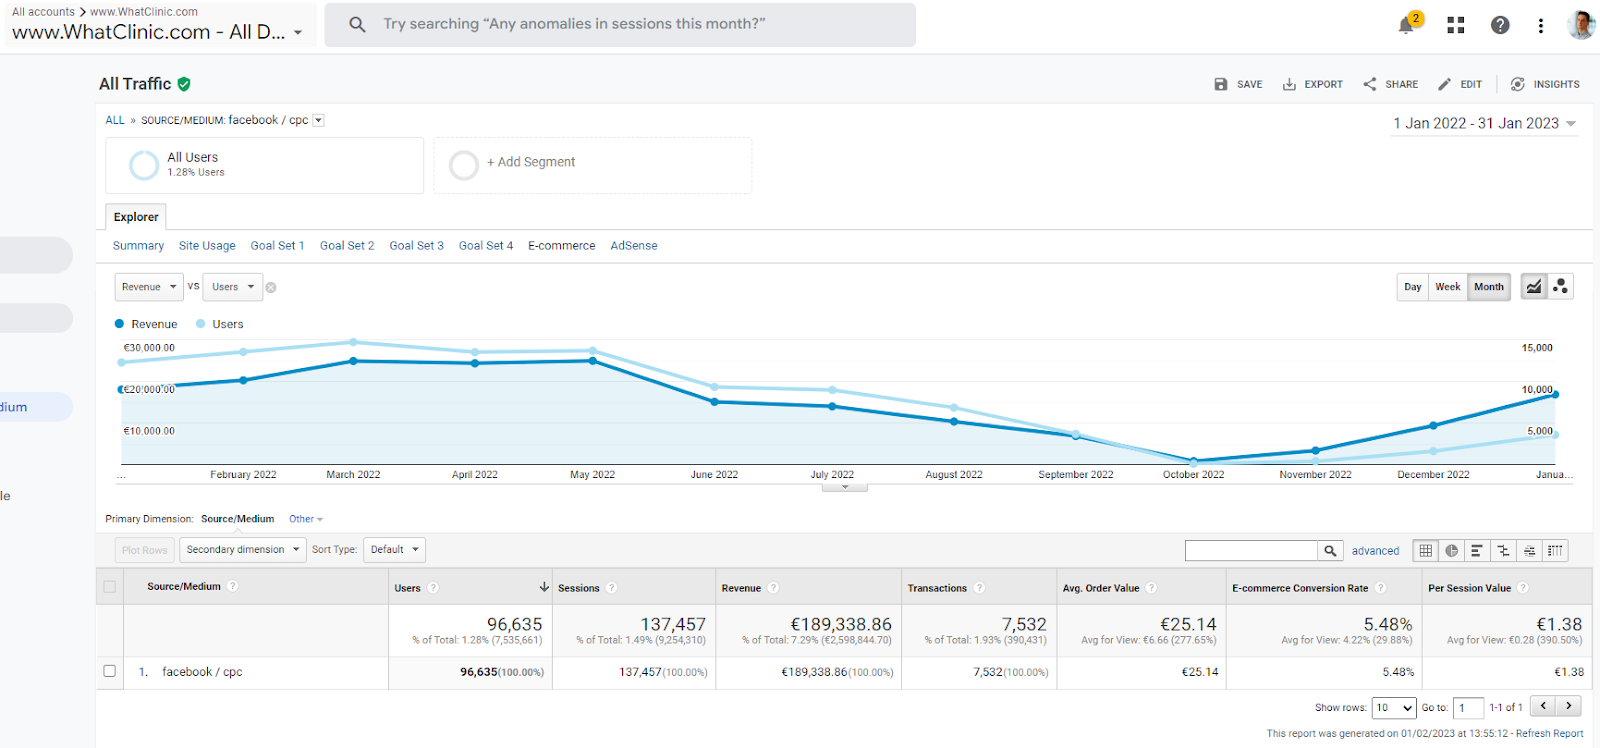Open the facebook / cpc source/medium dropdown
The width and height of the screenshot is (1600, 748).
(x=319, y=120)
